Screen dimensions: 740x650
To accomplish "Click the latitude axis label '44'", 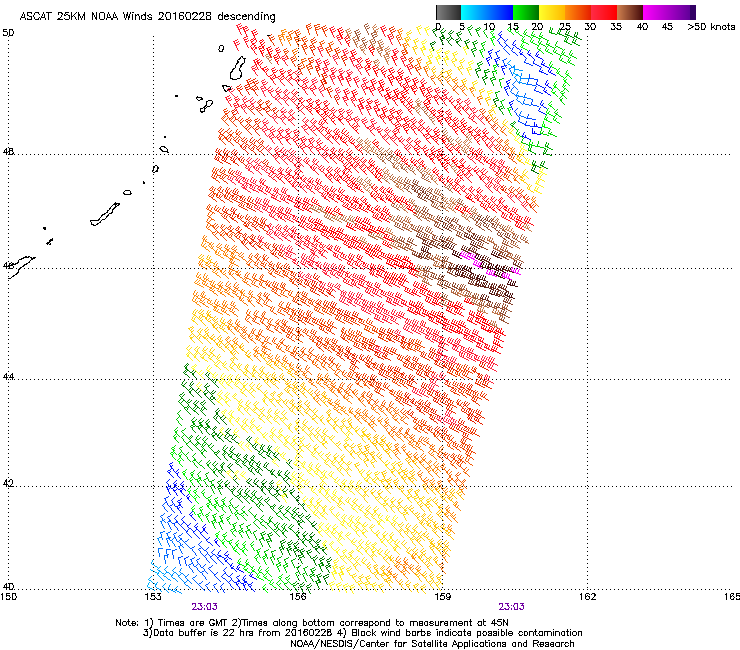I will point(8,377).
